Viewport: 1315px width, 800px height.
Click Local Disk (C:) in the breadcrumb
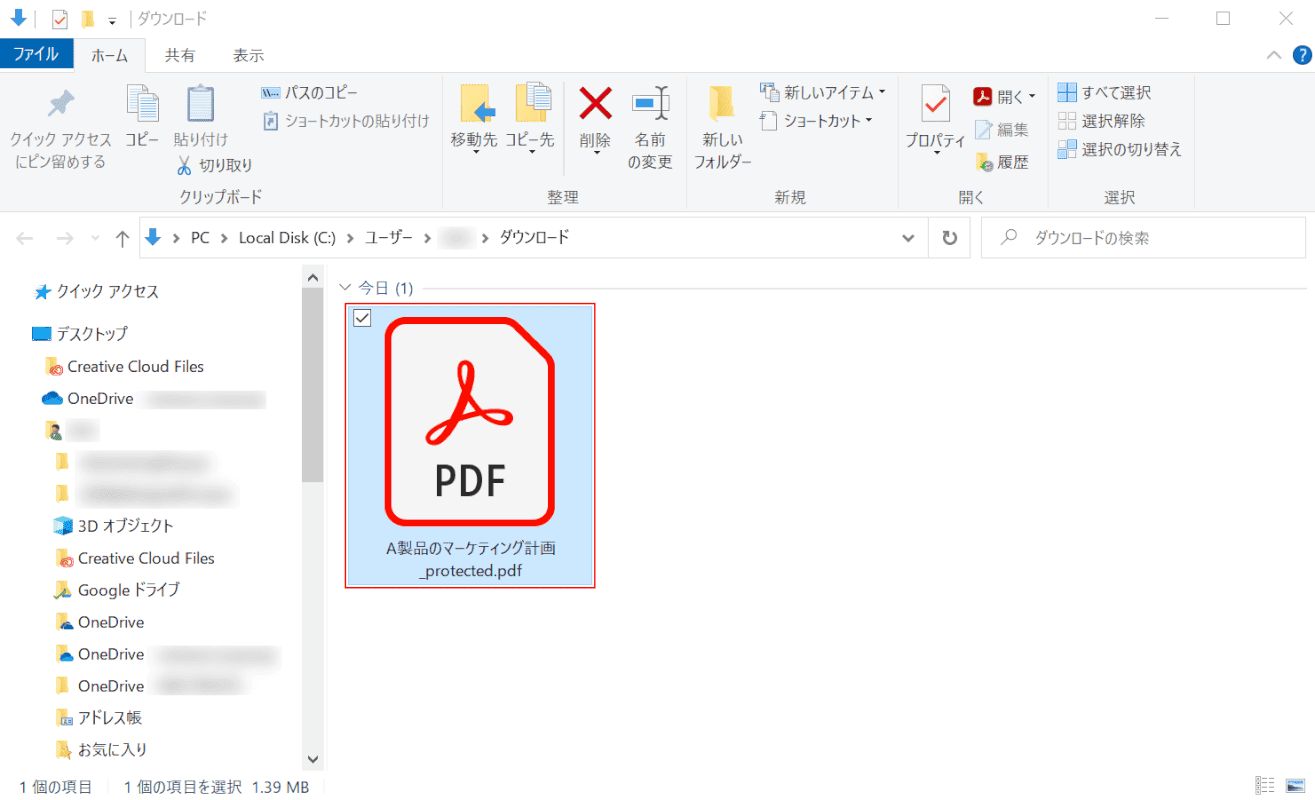point(287,238)
